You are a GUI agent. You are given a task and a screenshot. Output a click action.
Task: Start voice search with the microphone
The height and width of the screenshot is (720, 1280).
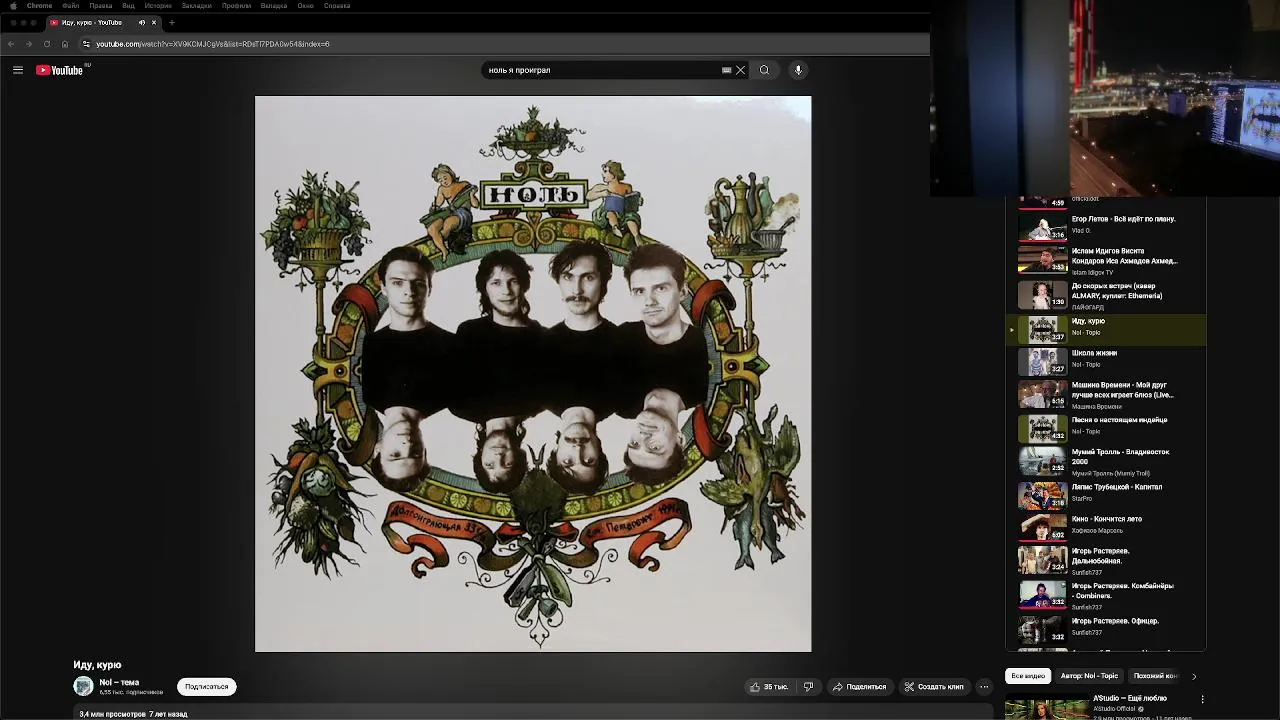[x=798, y=70]
